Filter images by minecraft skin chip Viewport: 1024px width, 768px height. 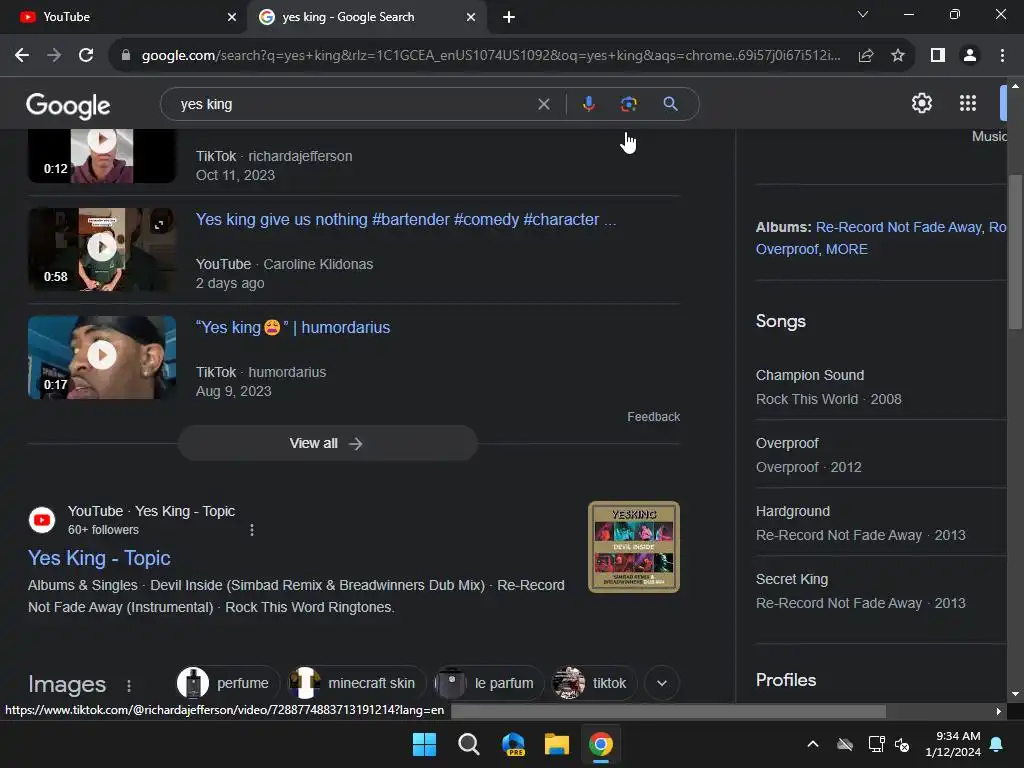pyautogui.click(x=357, y=683)
